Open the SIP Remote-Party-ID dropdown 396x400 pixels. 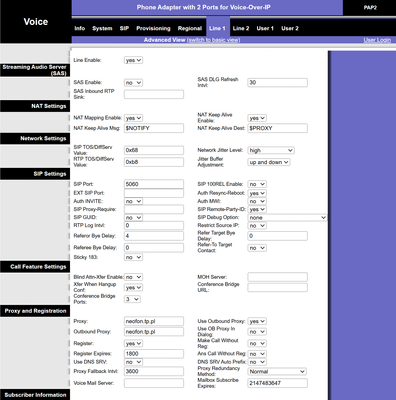coord(257,209)
